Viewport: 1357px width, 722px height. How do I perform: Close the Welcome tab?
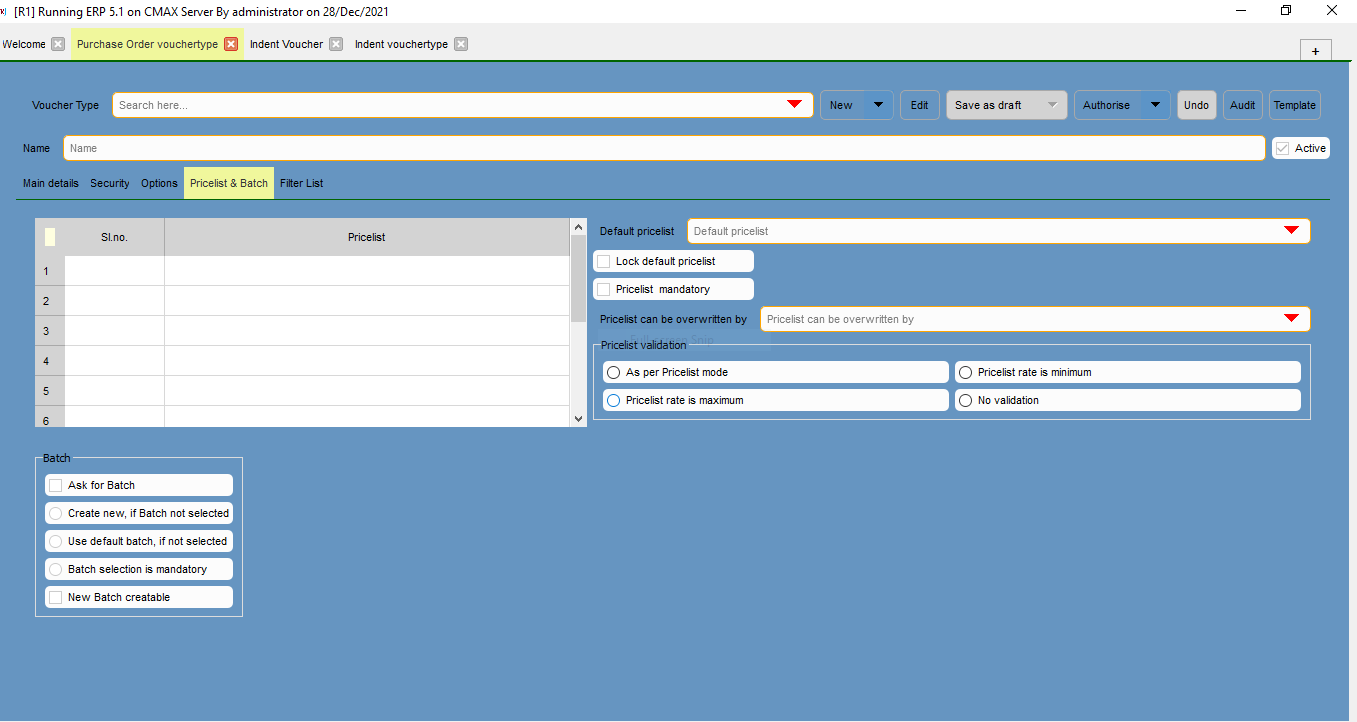click(58, 44)
